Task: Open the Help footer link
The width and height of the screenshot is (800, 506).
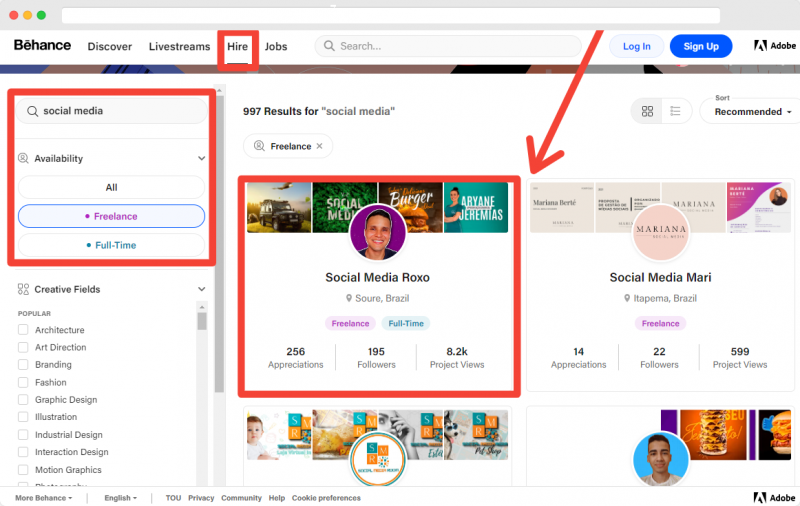Action: pyautogui.click(x=277, y=498)
